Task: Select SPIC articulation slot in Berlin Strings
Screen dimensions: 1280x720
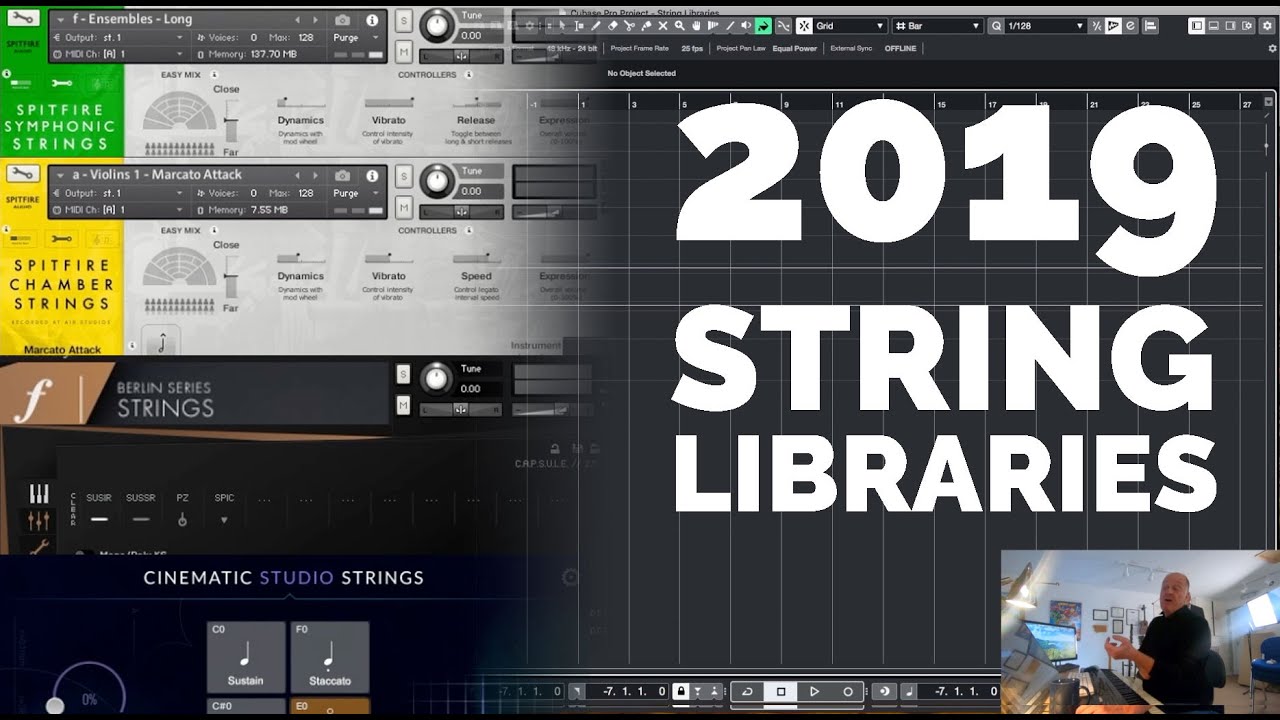Action: 224,508
